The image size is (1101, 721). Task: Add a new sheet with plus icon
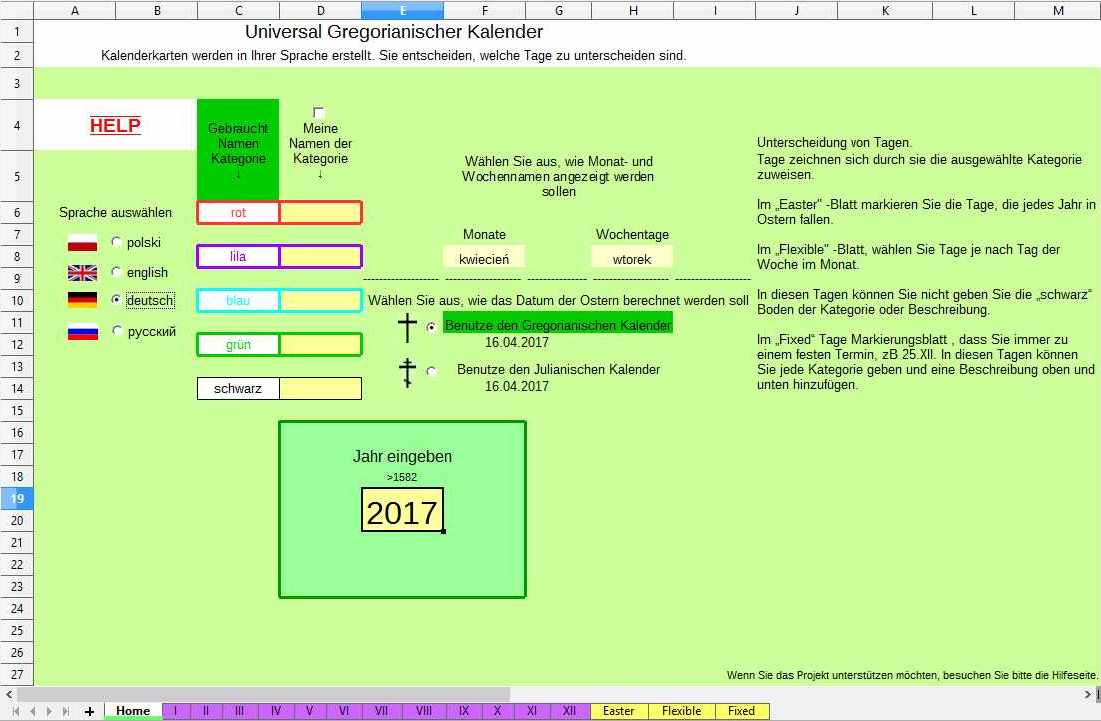[x=89, y=711]
